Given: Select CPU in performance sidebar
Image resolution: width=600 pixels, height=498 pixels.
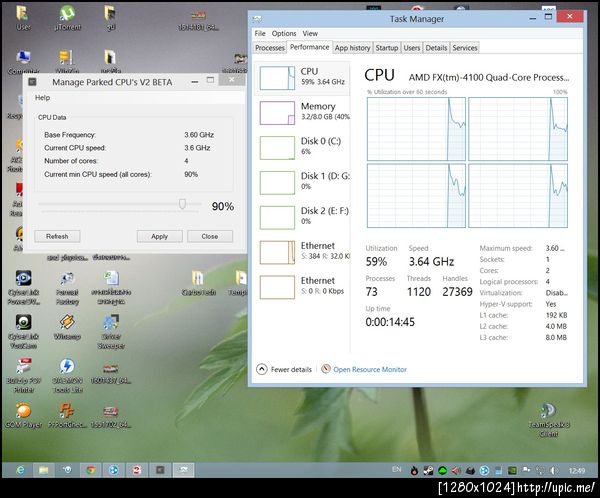Looking at the screenshot, I should 302,78.
